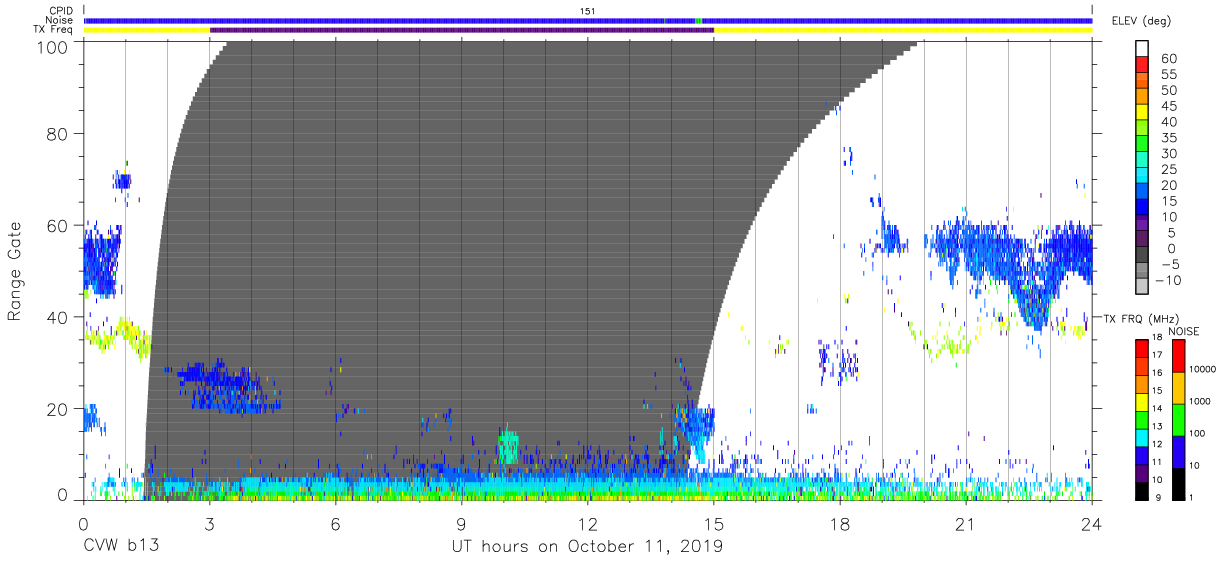This screenshot has height=567, width=1228.
Task: Pick the yellow swatch of the ELEV colorbar
Action: pos(1142,114)
